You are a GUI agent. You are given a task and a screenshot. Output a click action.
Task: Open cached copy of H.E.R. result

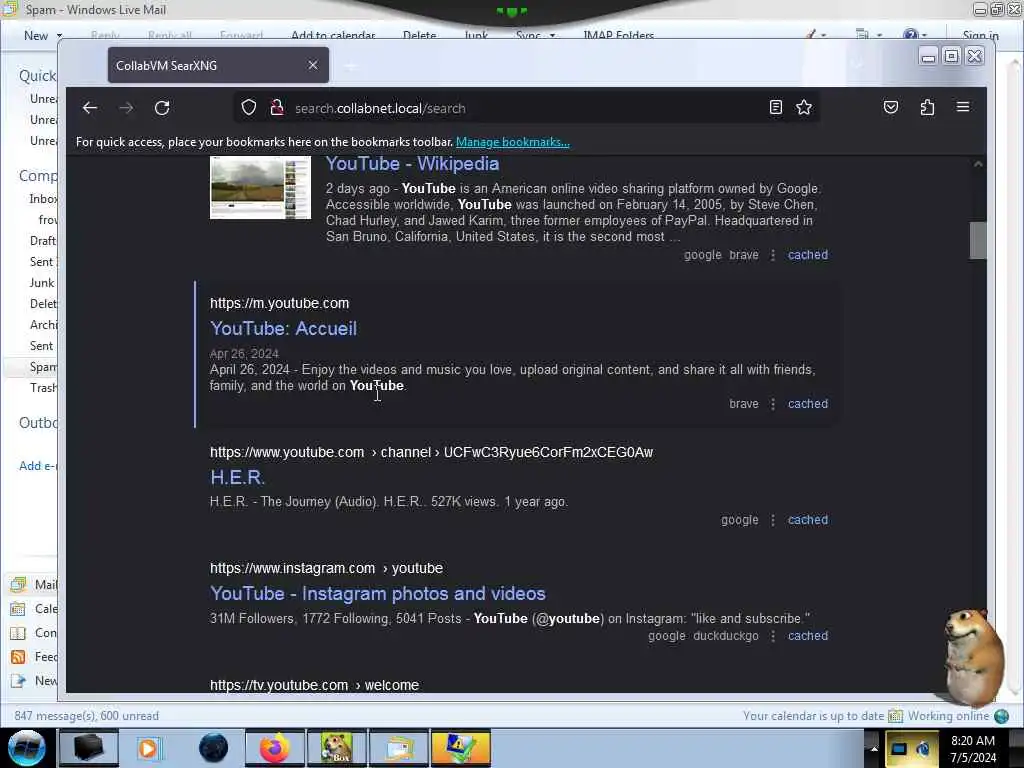(x=808, y=520)
